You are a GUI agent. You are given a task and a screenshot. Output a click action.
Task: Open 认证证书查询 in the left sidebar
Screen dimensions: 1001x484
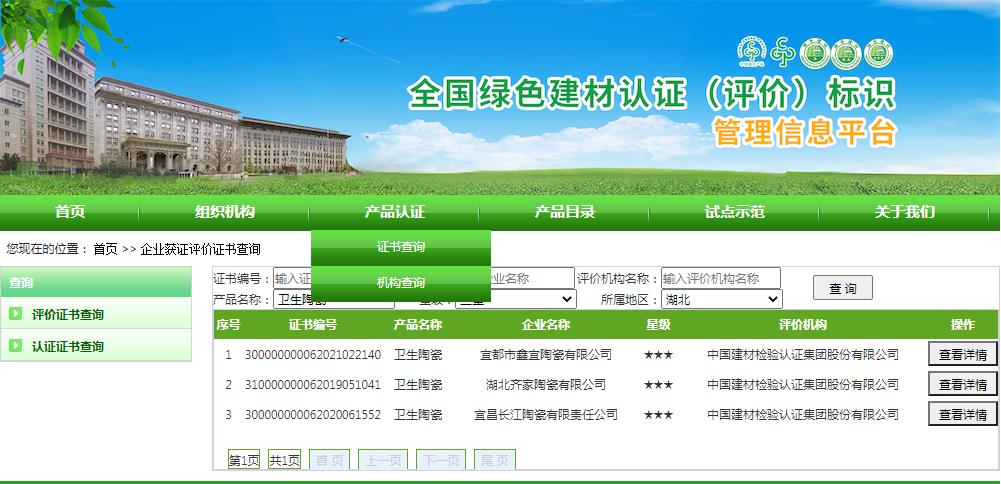click(68, 346)
